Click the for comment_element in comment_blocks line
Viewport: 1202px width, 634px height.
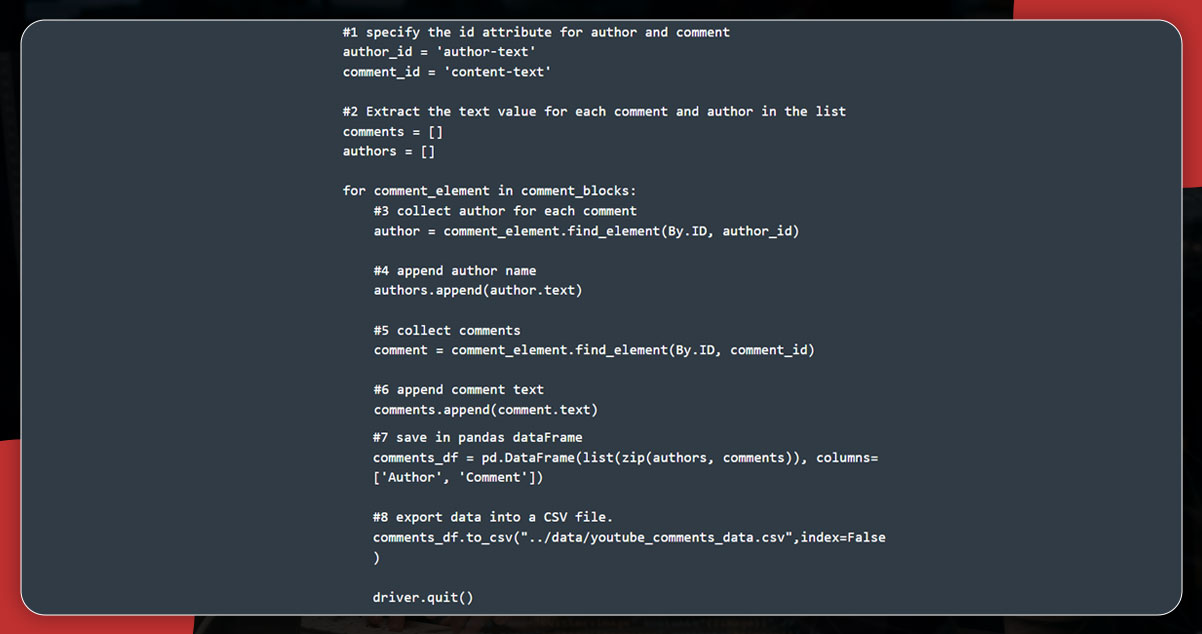pos(490,191)
